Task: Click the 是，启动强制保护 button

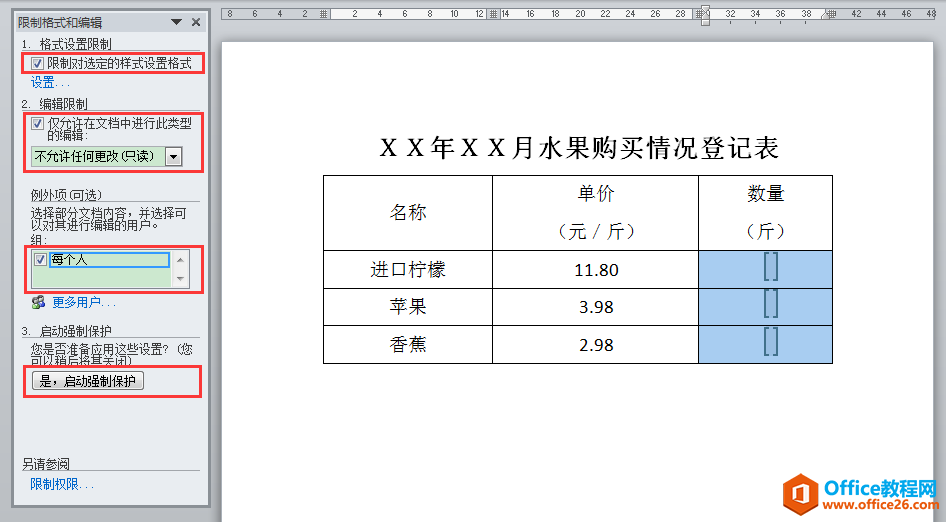Action: [x=88, y=381]
